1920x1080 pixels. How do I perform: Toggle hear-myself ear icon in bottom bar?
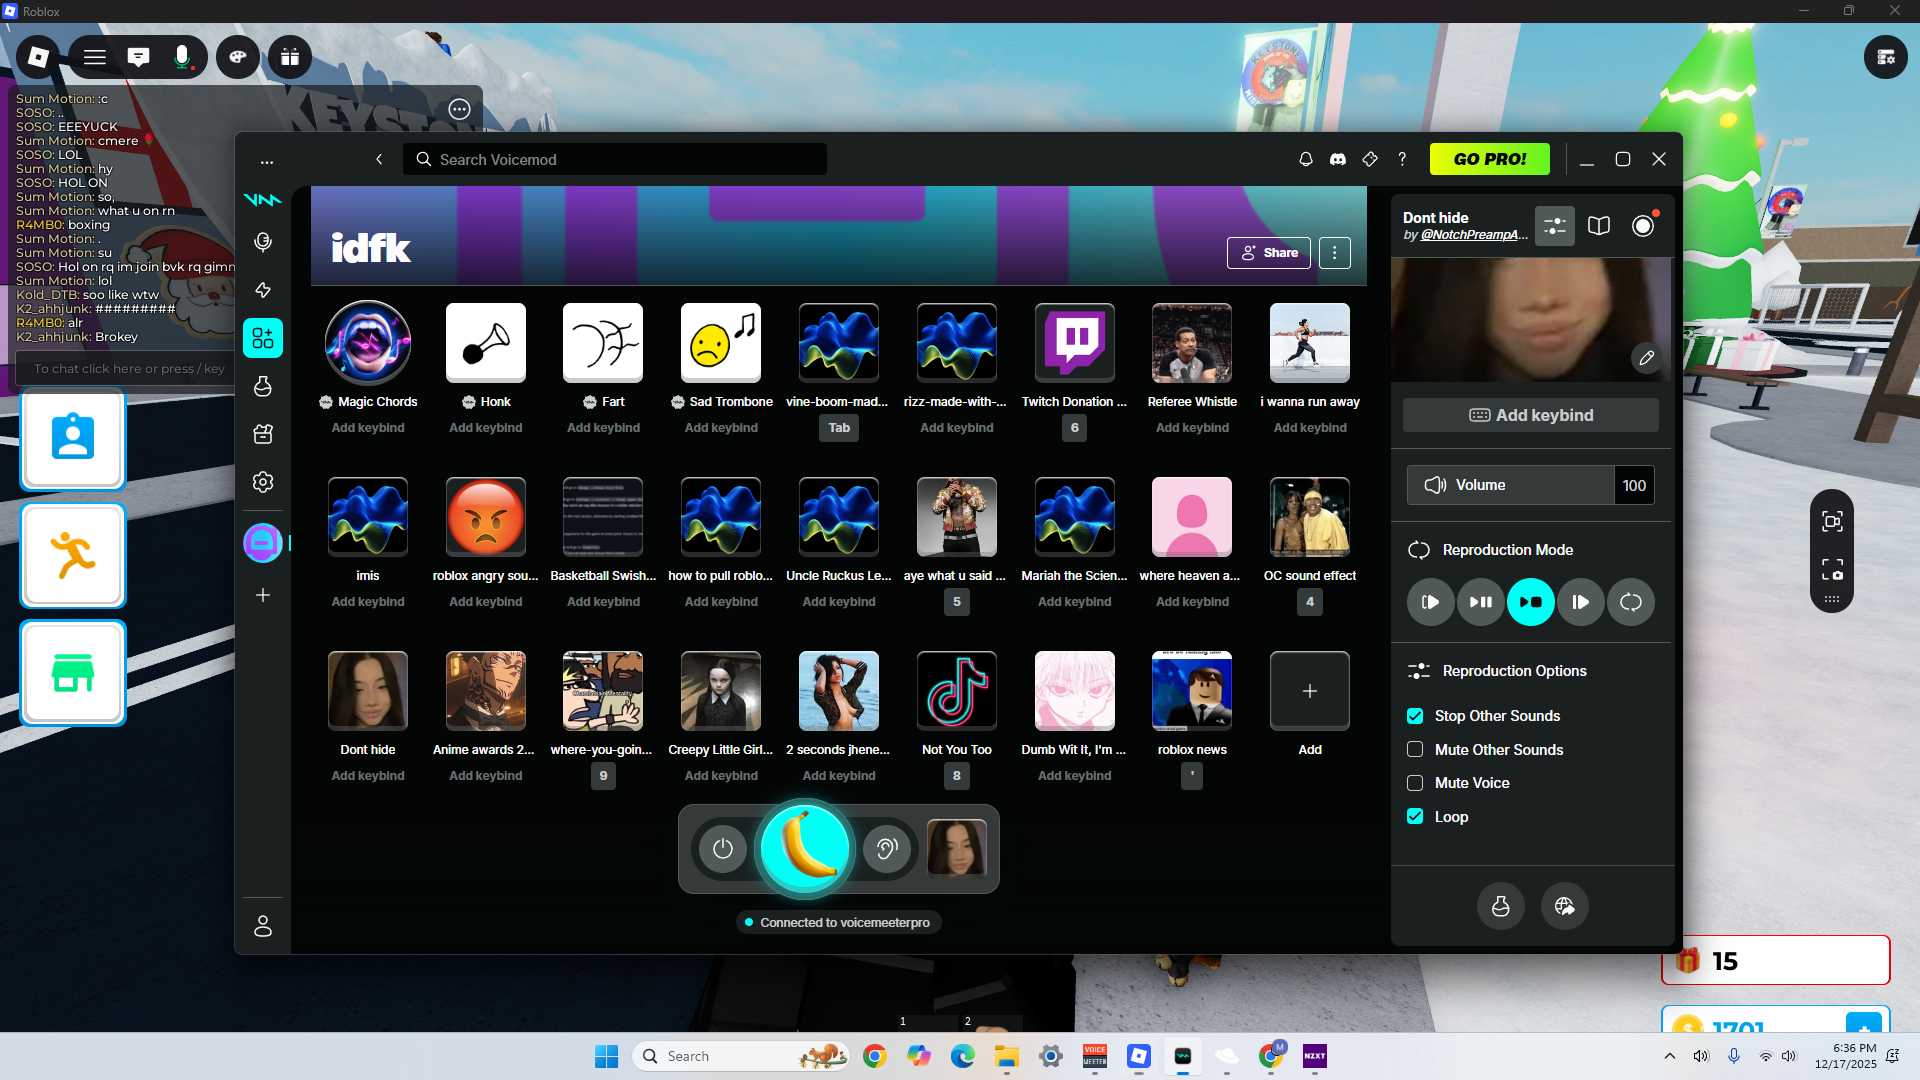(886, 849)
